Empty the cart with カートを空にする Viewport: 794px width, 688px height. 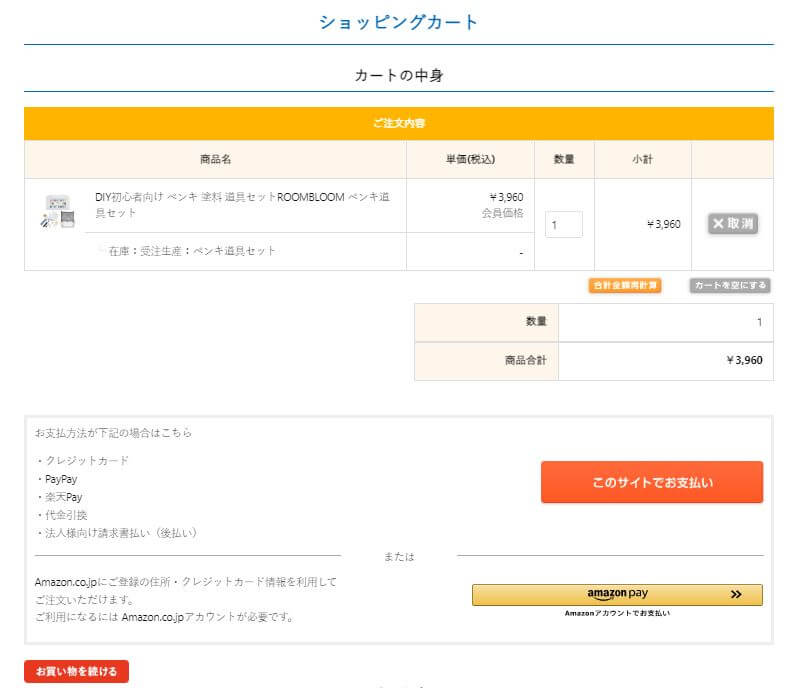click(730, 286)
